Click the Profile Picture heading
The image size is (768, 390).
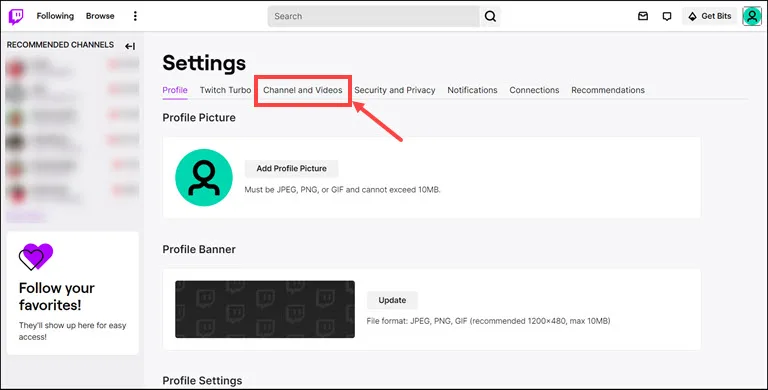(x=199, y=118)
